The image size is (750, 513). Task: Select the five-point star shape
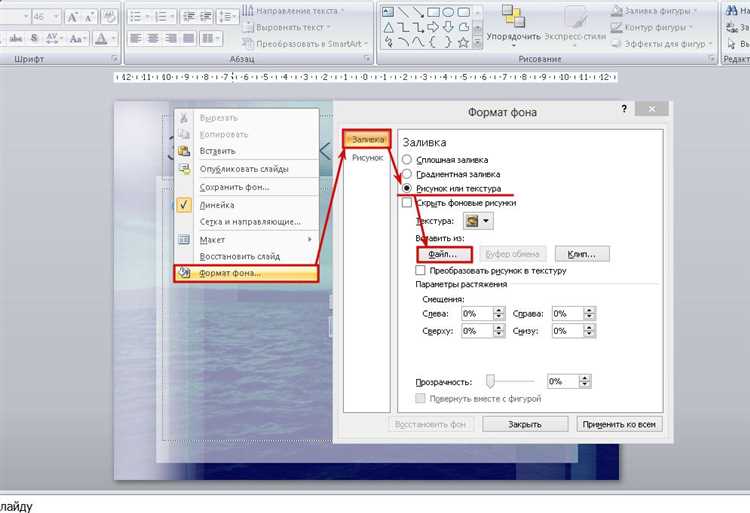[x=463, y=43]
